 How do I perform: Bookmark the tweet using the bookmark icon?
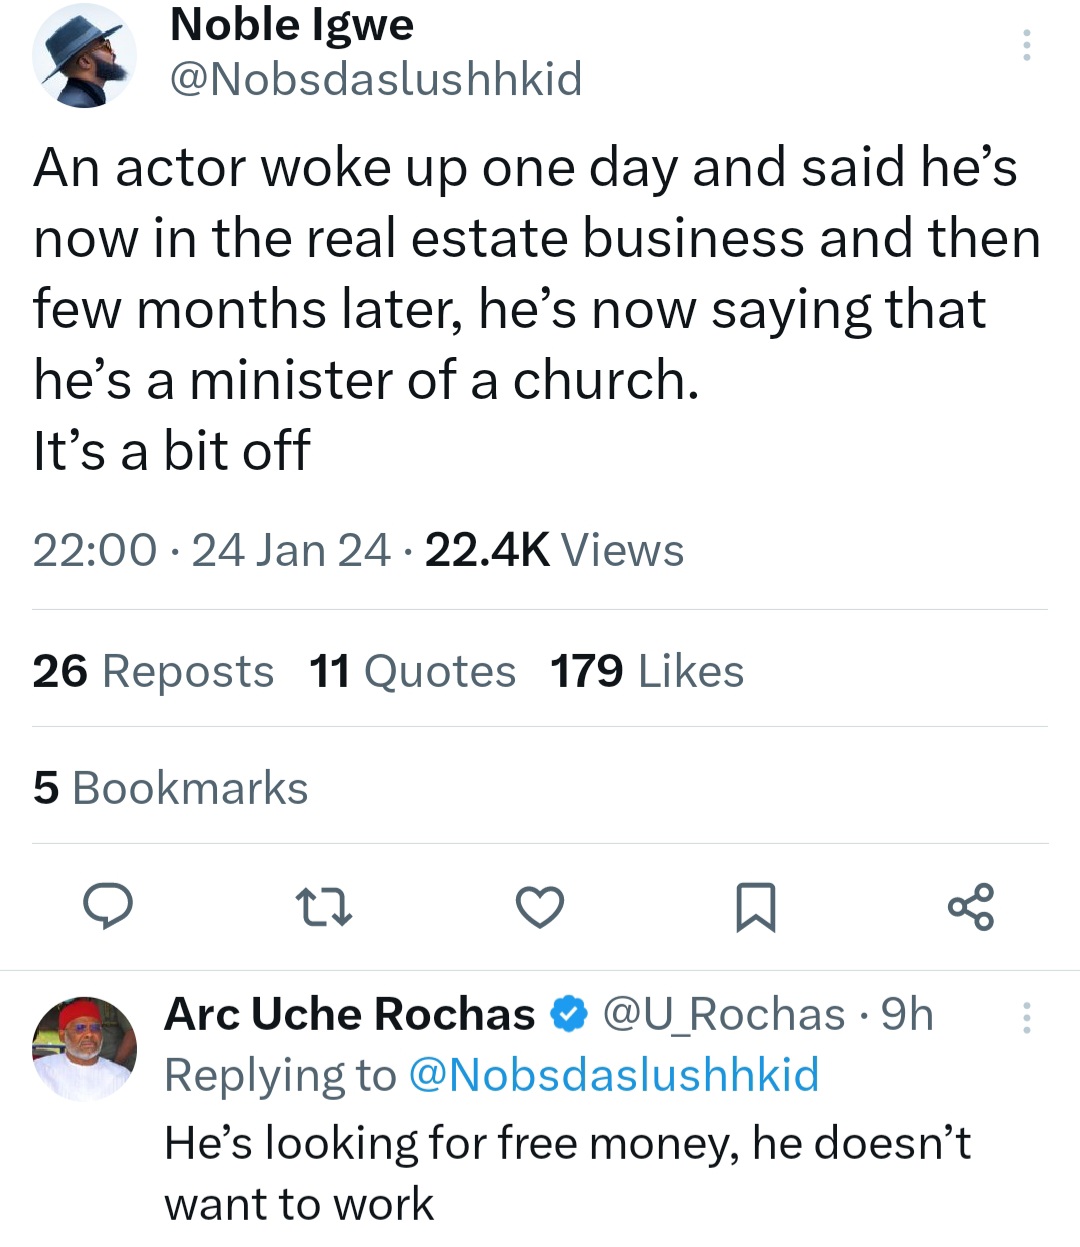tap(755, 906)
